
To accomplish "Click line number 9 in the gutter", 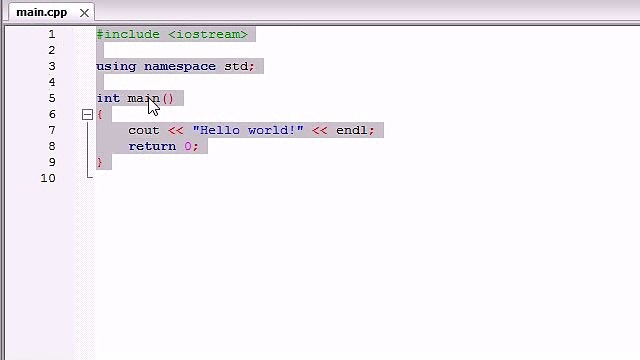I will (x=52, y=162).
